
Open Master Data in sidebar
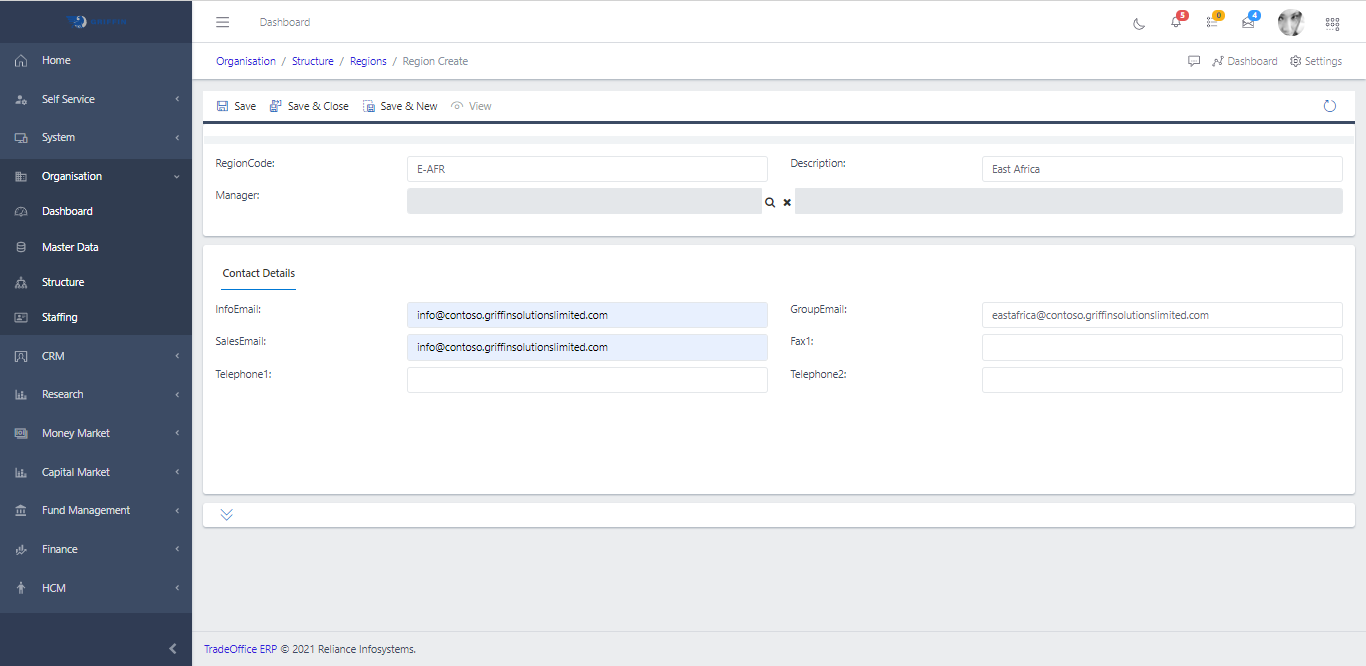click(70, 247)
